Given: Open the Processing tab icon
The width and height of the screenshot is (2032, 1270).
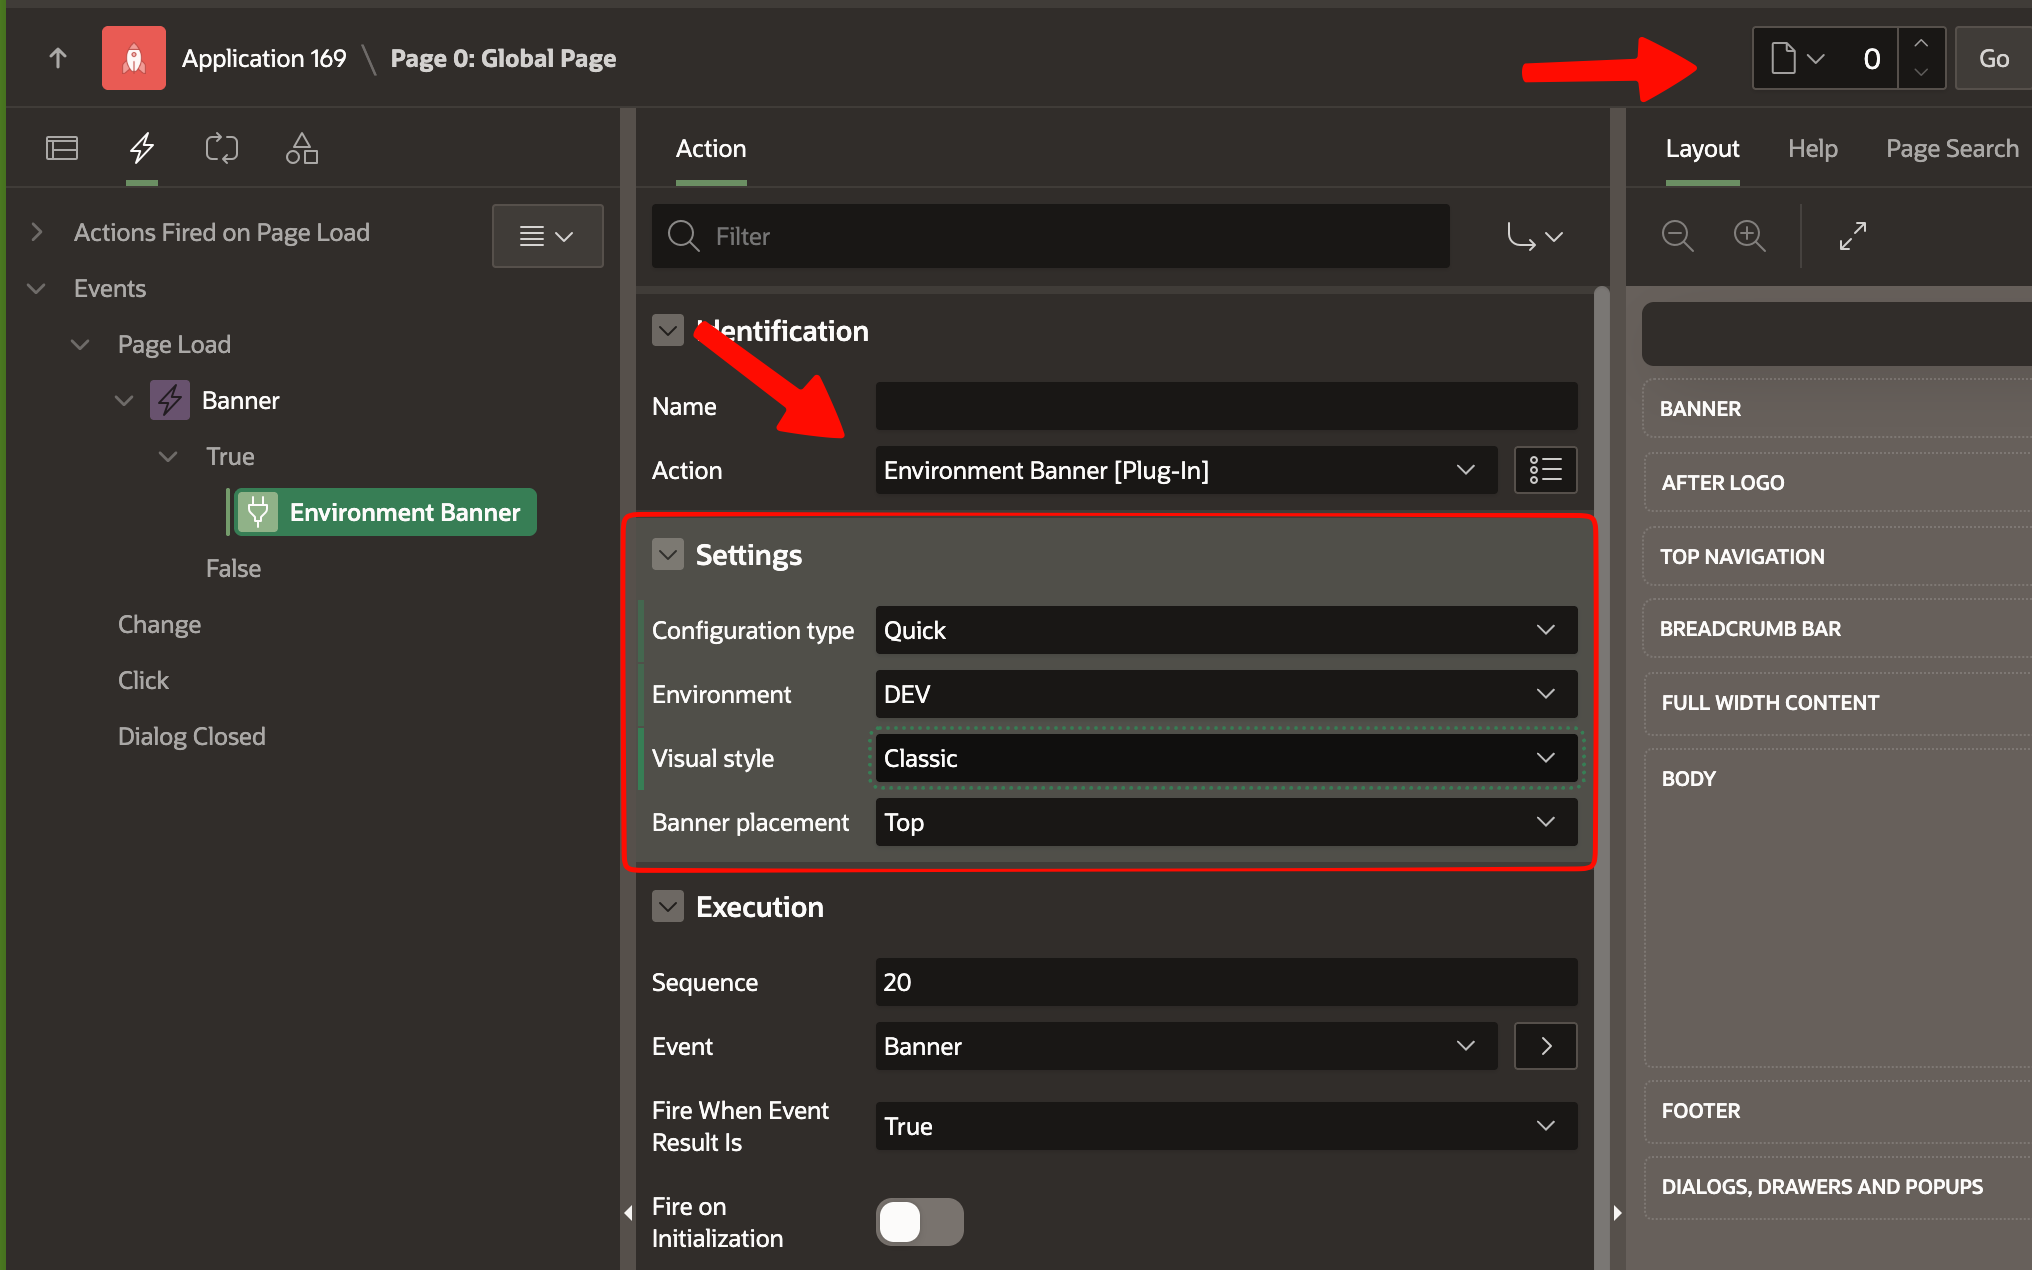Looking at the screenshot, I should pyautogui.click(x=221, y=147).
